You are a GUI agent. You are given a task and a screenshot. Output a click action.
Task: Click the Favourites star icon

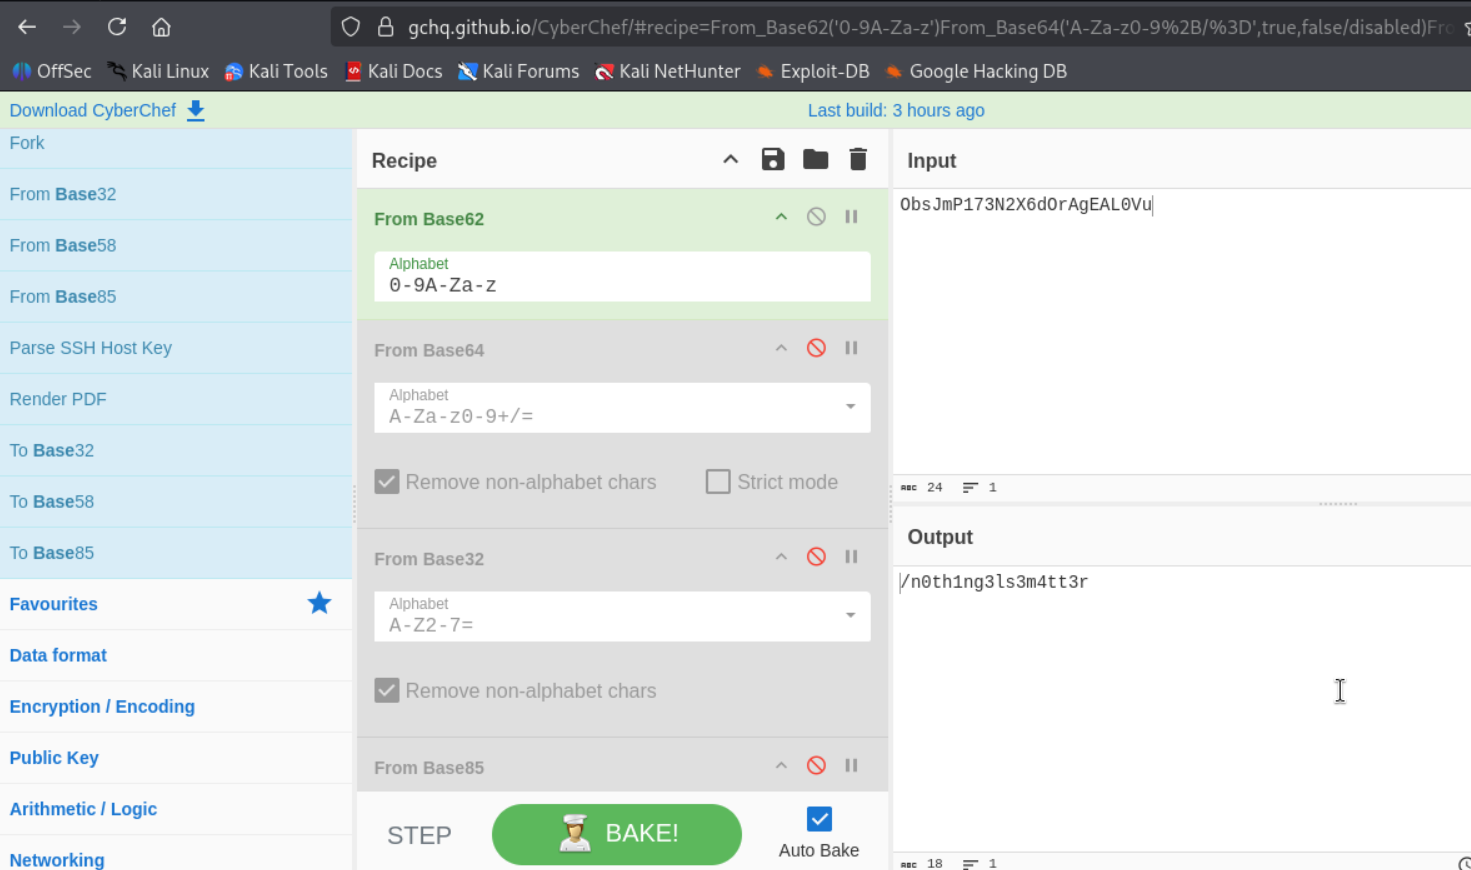319,603
